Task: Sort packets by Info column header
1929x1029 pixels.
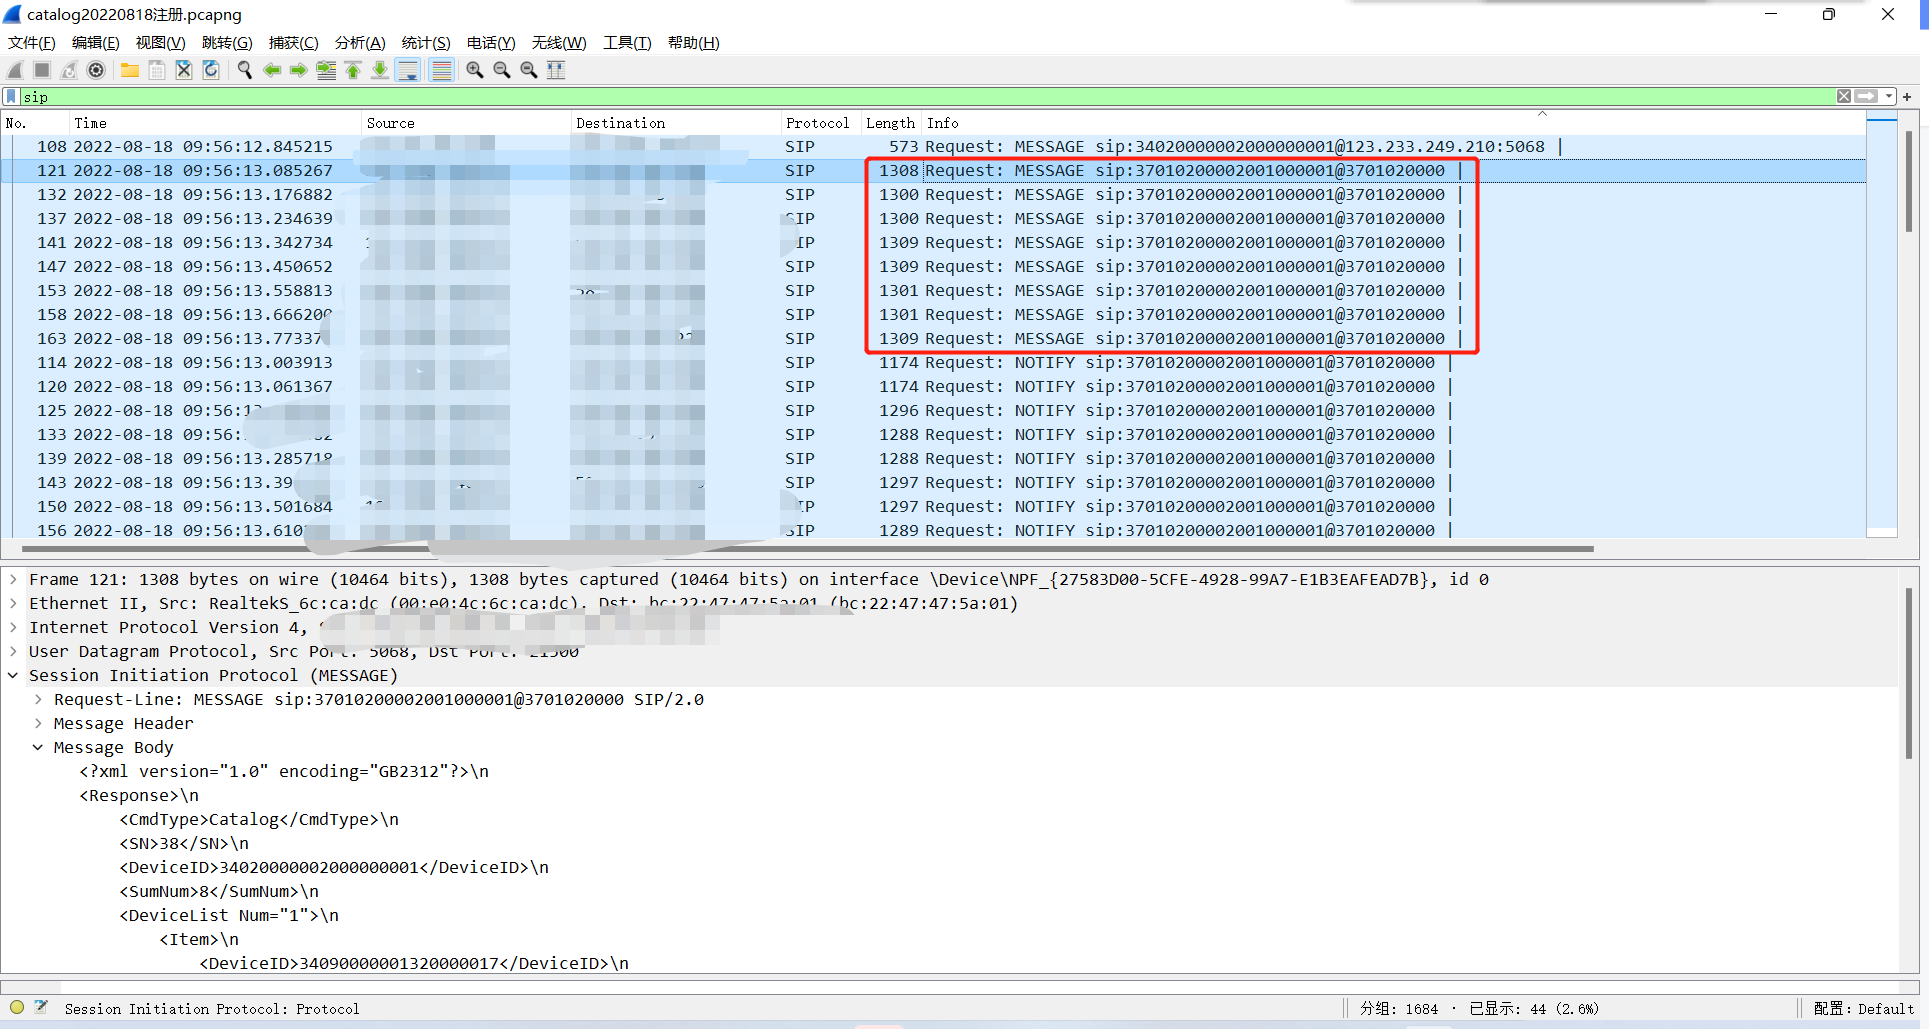Action: click(1394, 123)
